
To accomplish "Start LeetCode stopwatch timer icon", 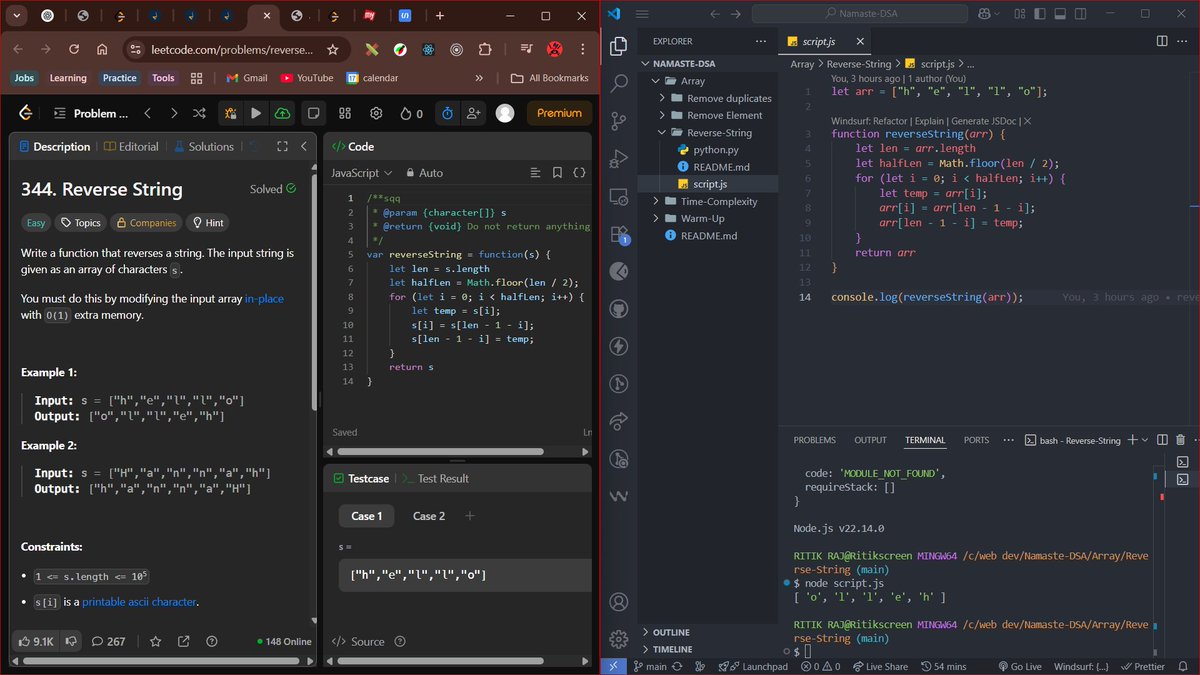I will coord(448,113).
